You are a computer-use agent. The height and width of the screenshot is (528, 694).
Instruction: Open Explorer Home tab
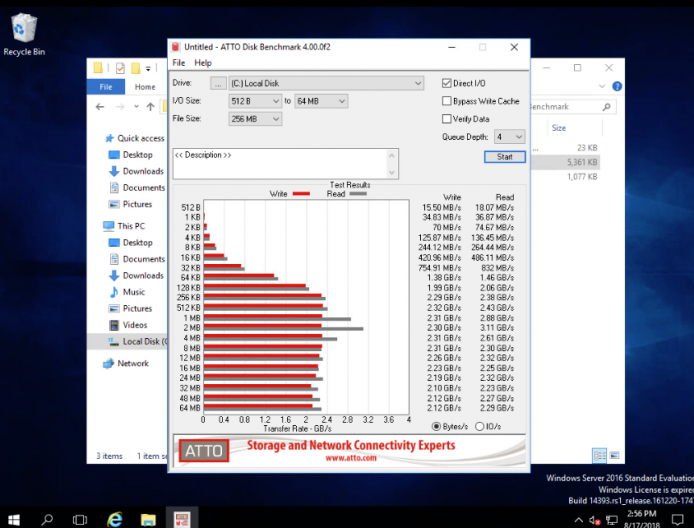click(145, 87)
